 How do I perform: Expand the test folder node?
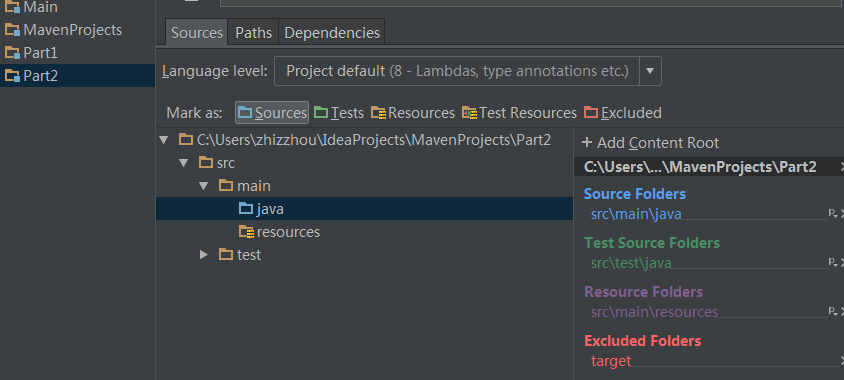(x=203, y=255)
